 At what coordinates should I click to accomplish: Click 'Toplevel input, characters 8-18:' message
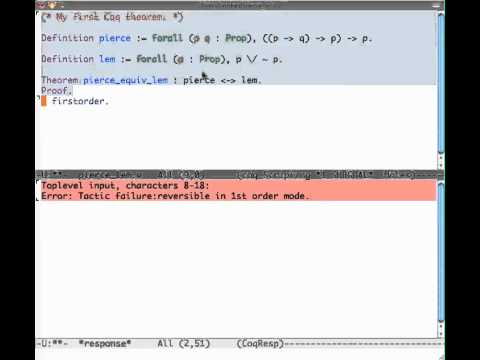[x=125, y=185]
